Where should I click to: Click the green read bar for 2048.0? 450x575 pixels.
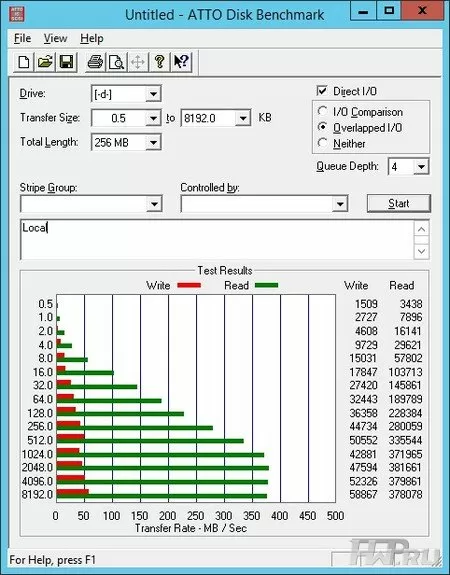162,468
